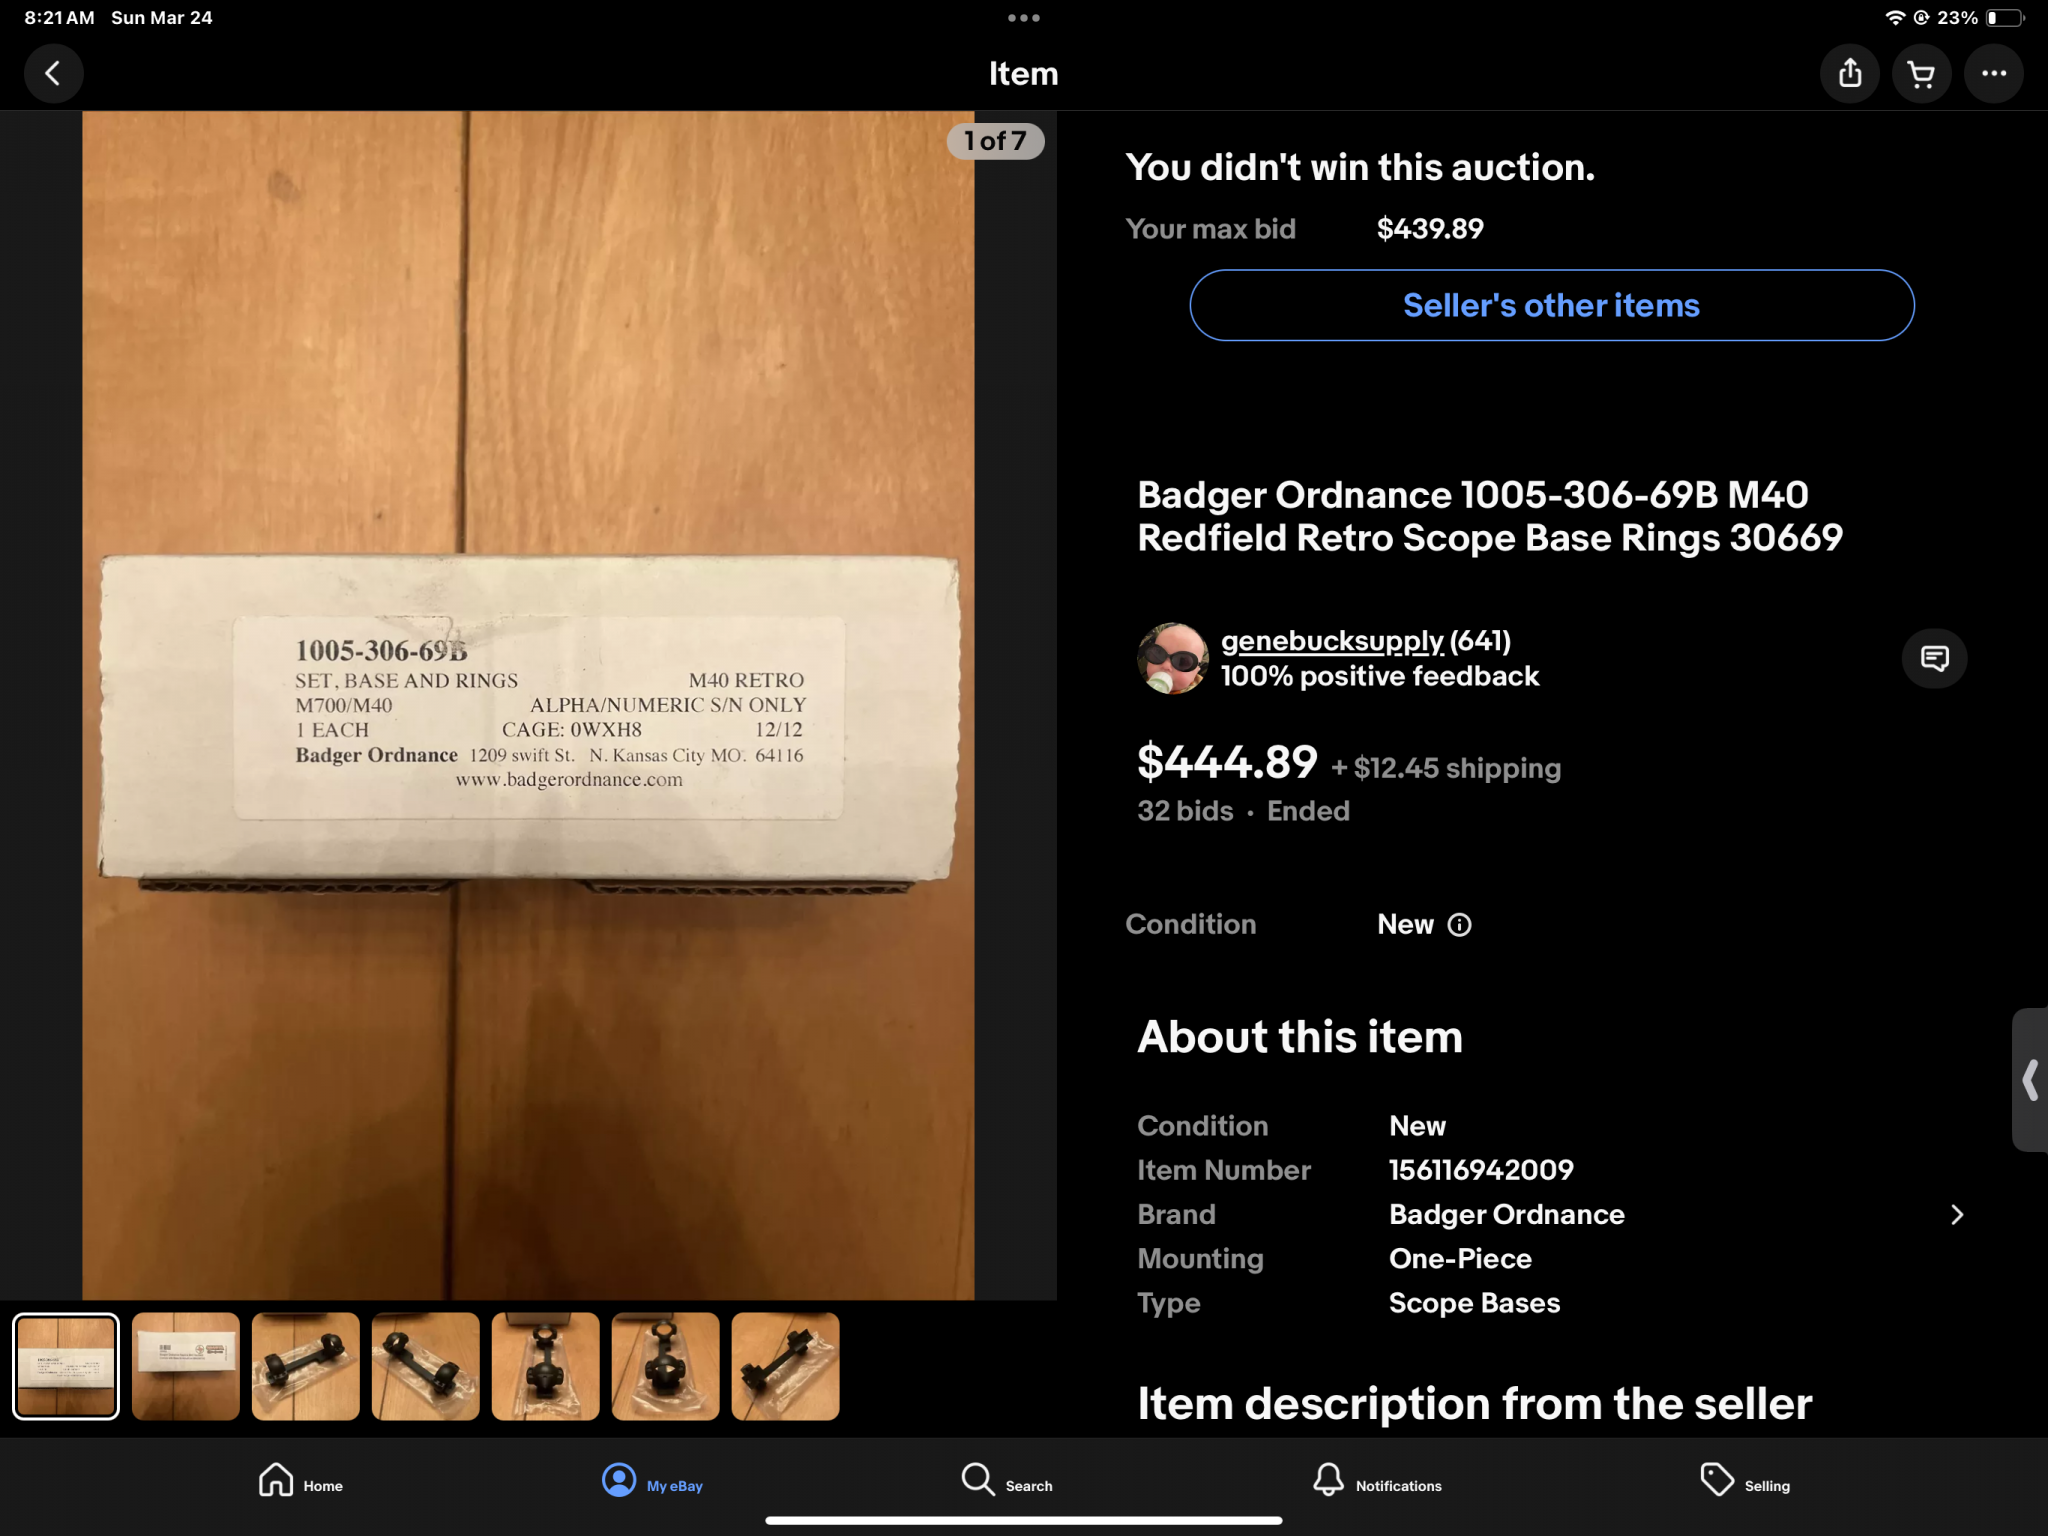Select fifth thumbnail showing ring upright
This screenshot has height=1536, width=2048.
pyautogui.click(x=546, y=1366)
